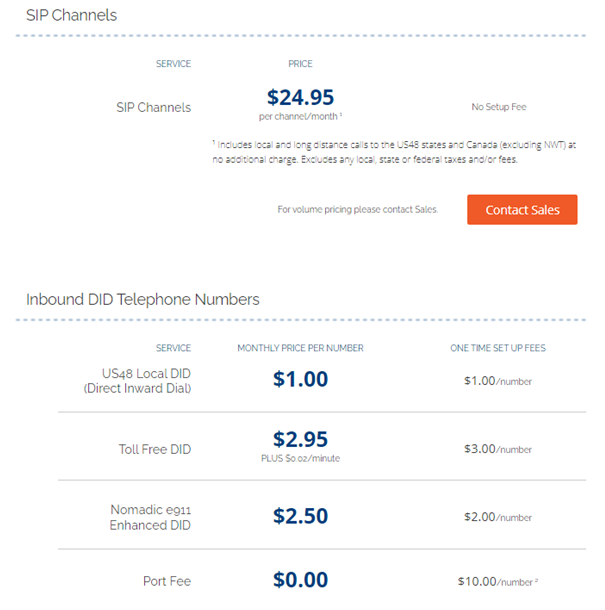605x610 pixels.
Task: Click the $3.00/number setup fee
Action: point(498,449)
